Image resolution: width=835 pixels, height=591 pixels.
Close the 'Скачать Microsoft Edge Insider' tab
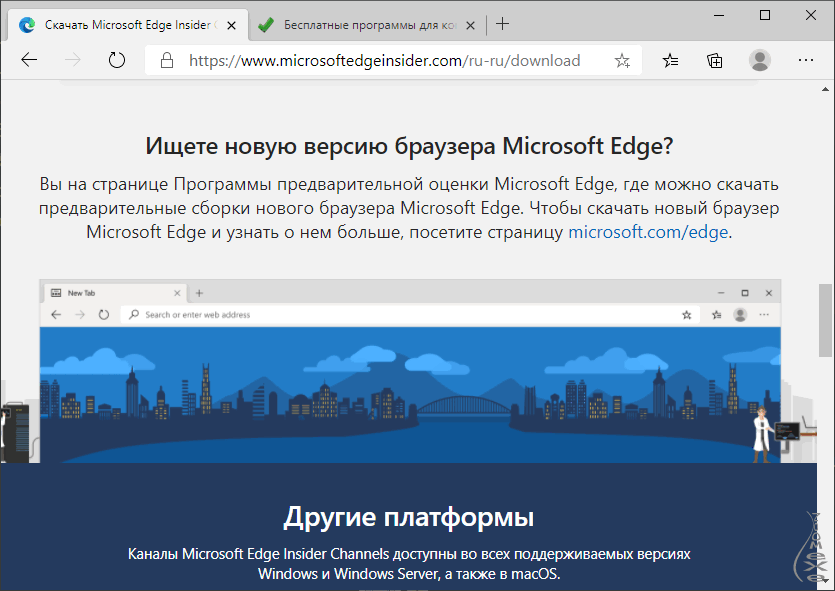pyautogui.click(x=232, y=25)
